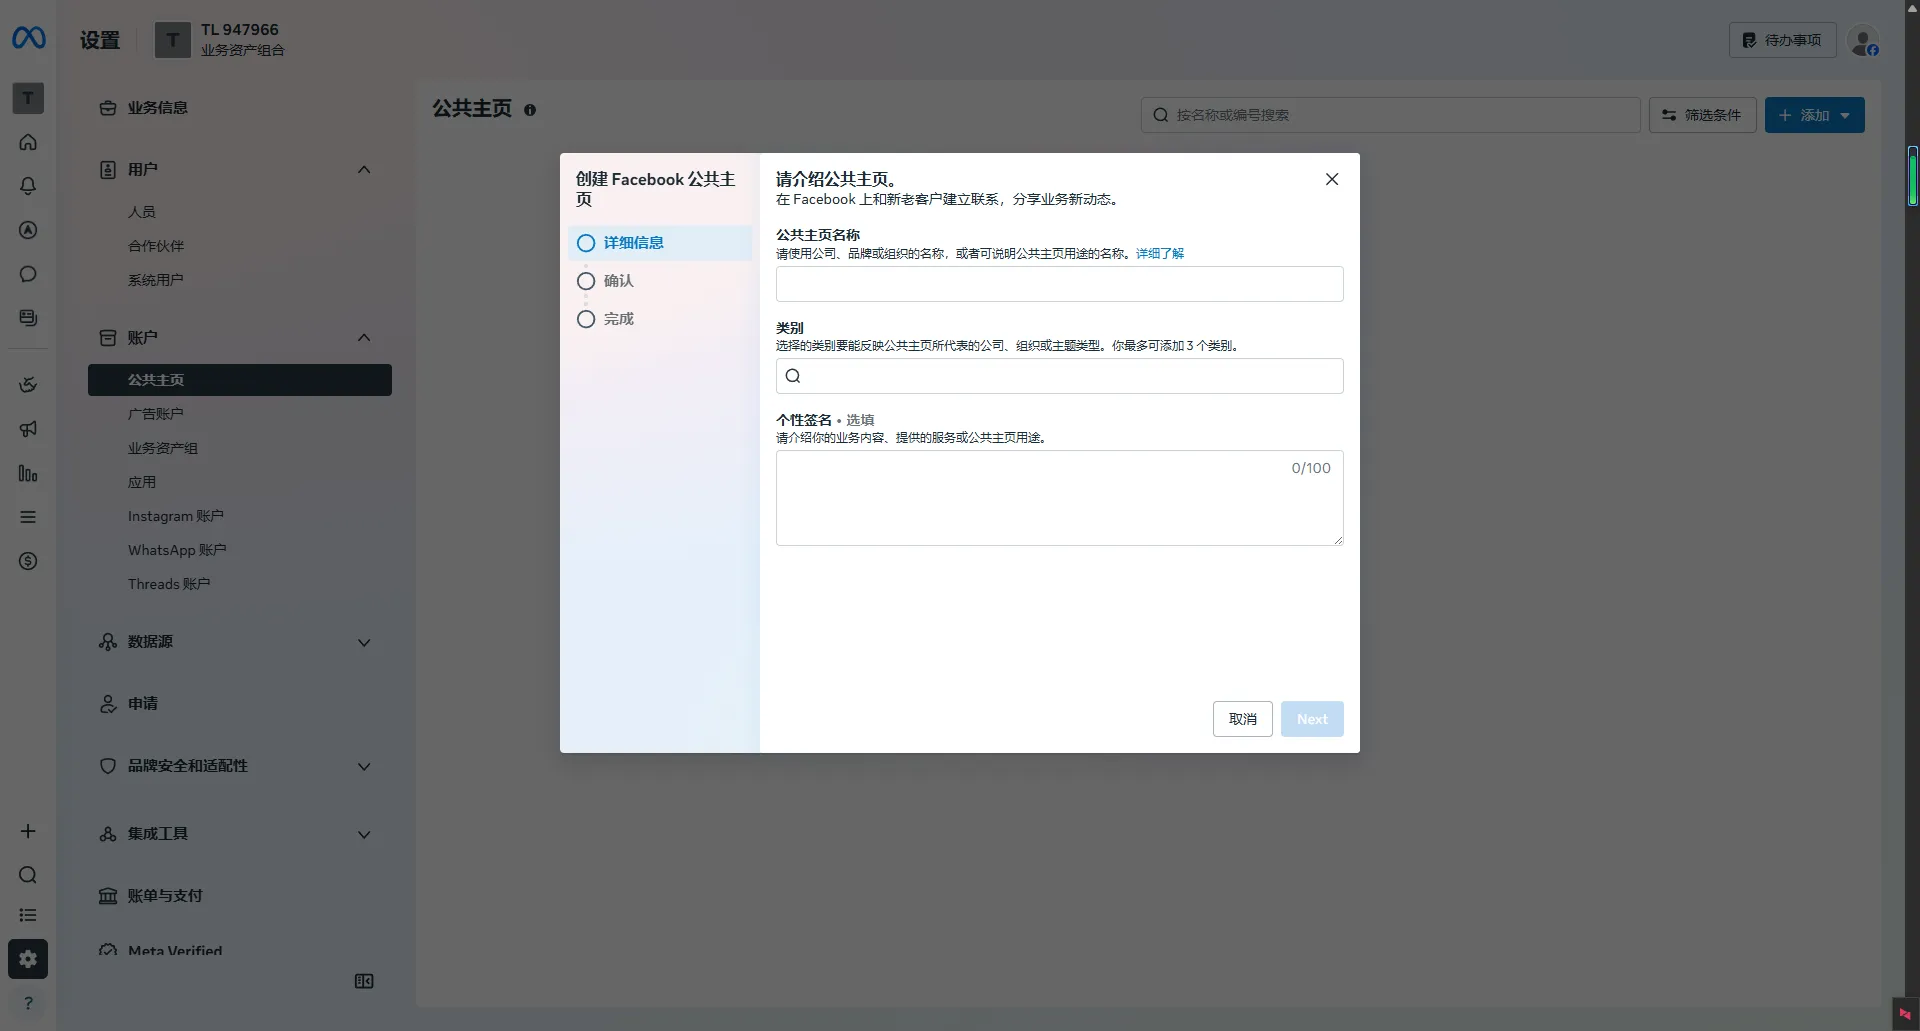
Task: Open the settings gear icon
Action: [28, 959]
